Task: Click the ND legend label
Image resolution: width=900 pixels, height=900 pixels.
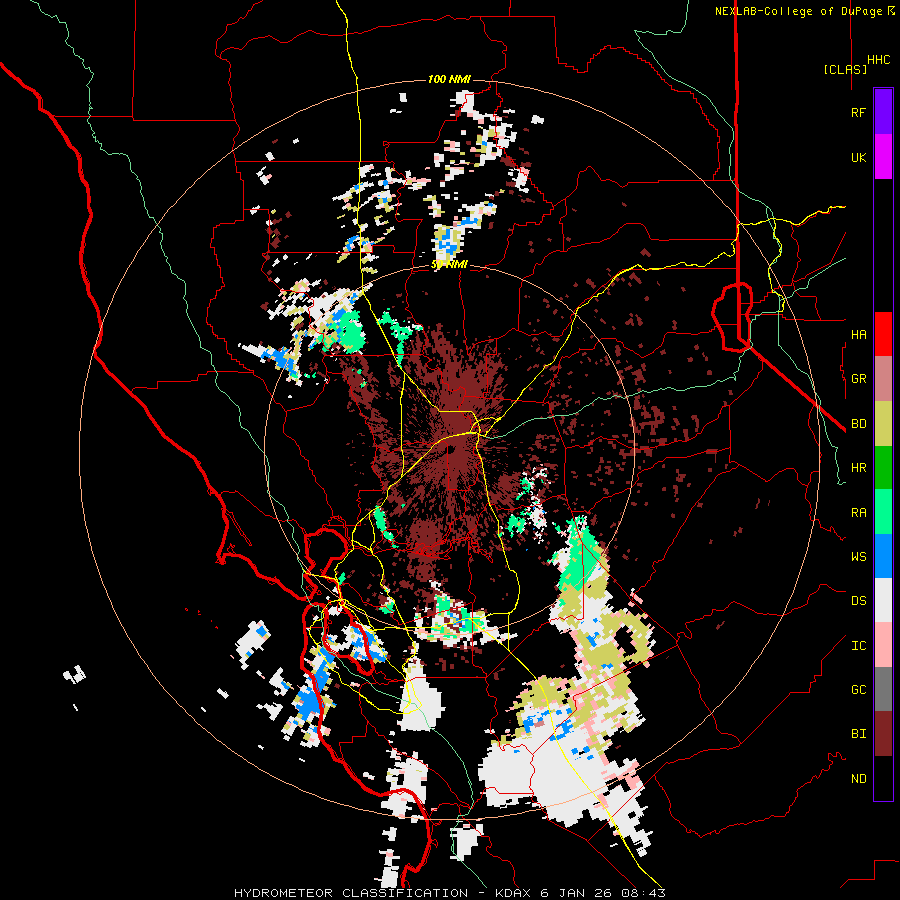Action: (859, 779)
